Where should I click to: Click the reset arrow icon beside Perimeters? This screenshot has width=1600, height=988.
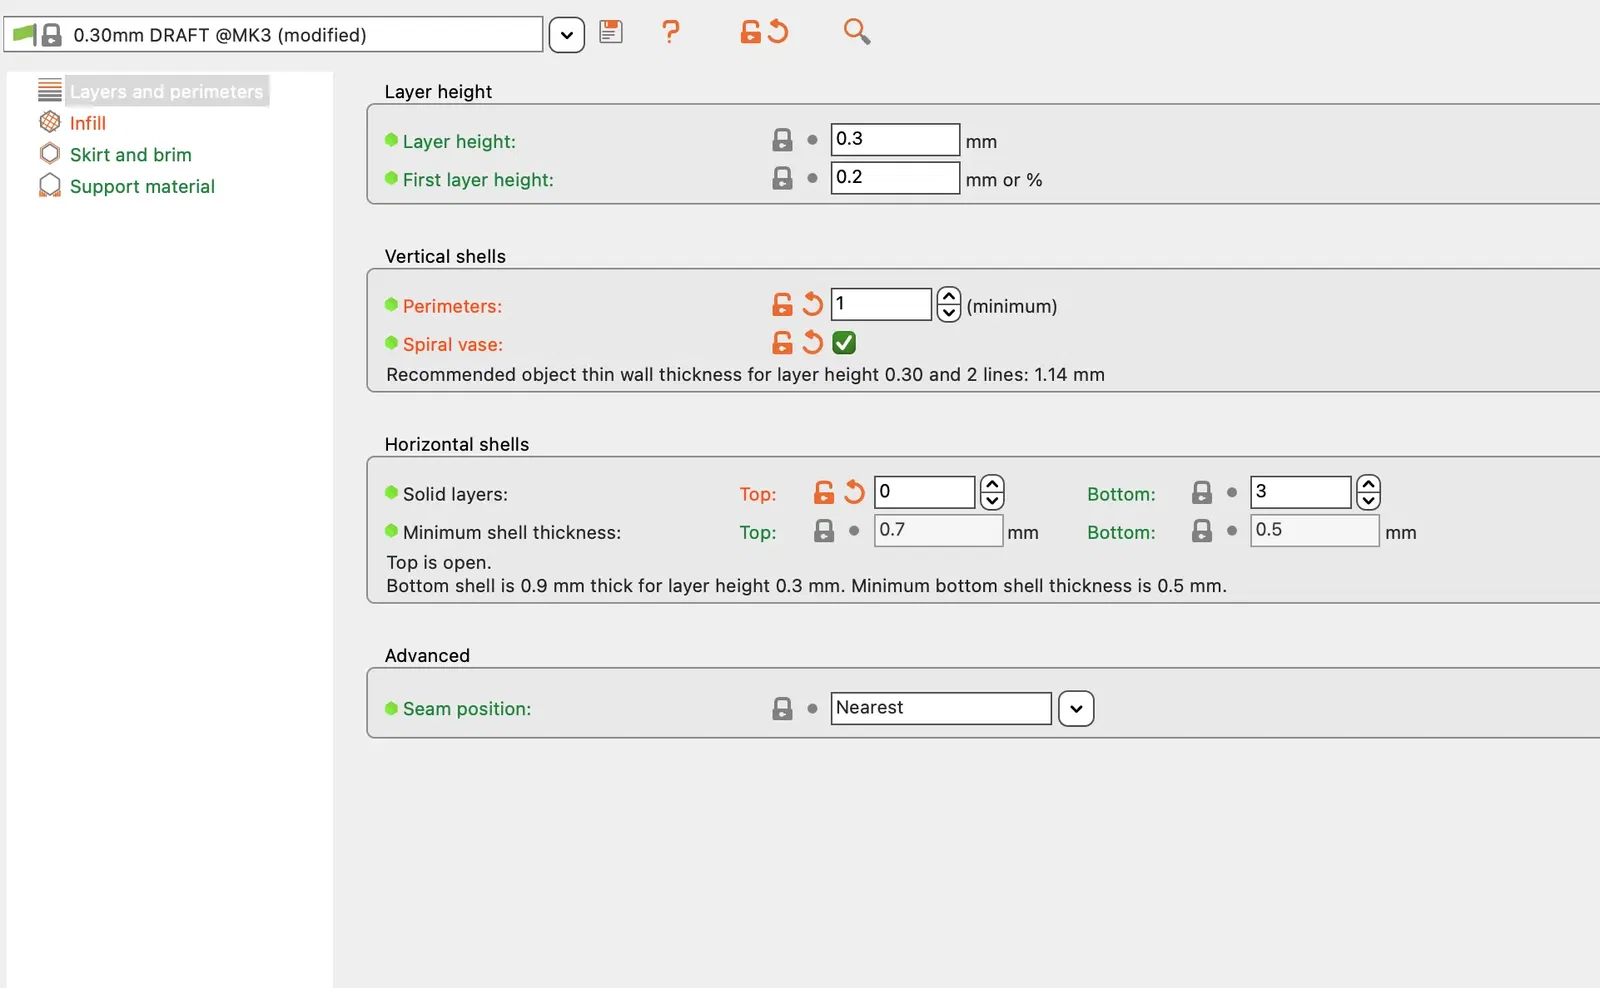point(813,304)
